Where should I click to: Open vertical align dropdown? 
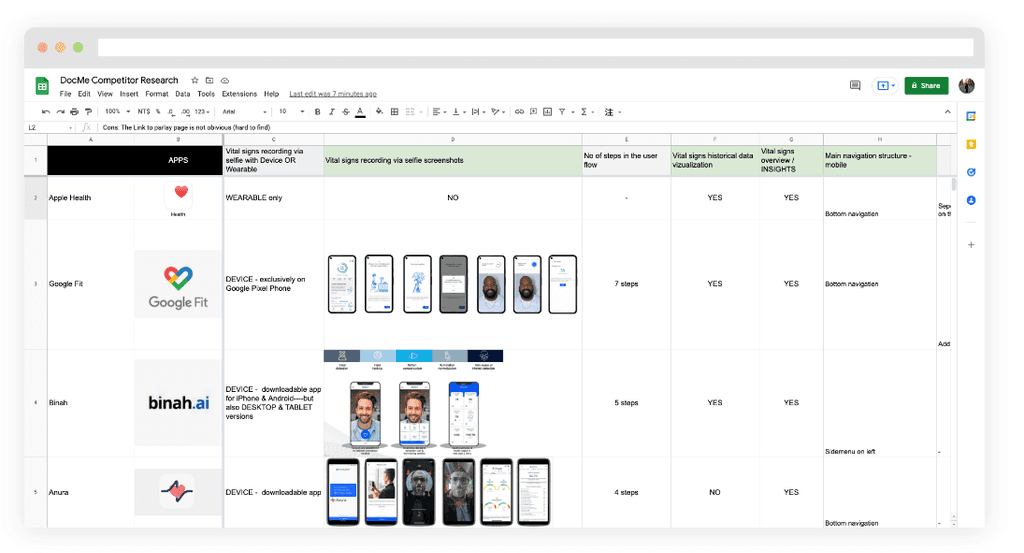458,112
